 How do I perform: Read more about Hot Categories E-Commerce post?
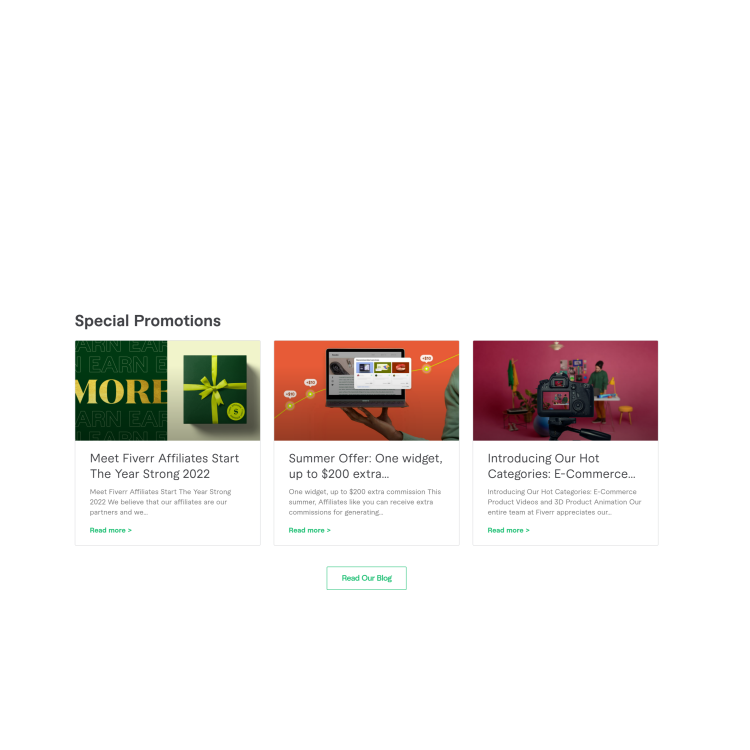click(508, 530)
